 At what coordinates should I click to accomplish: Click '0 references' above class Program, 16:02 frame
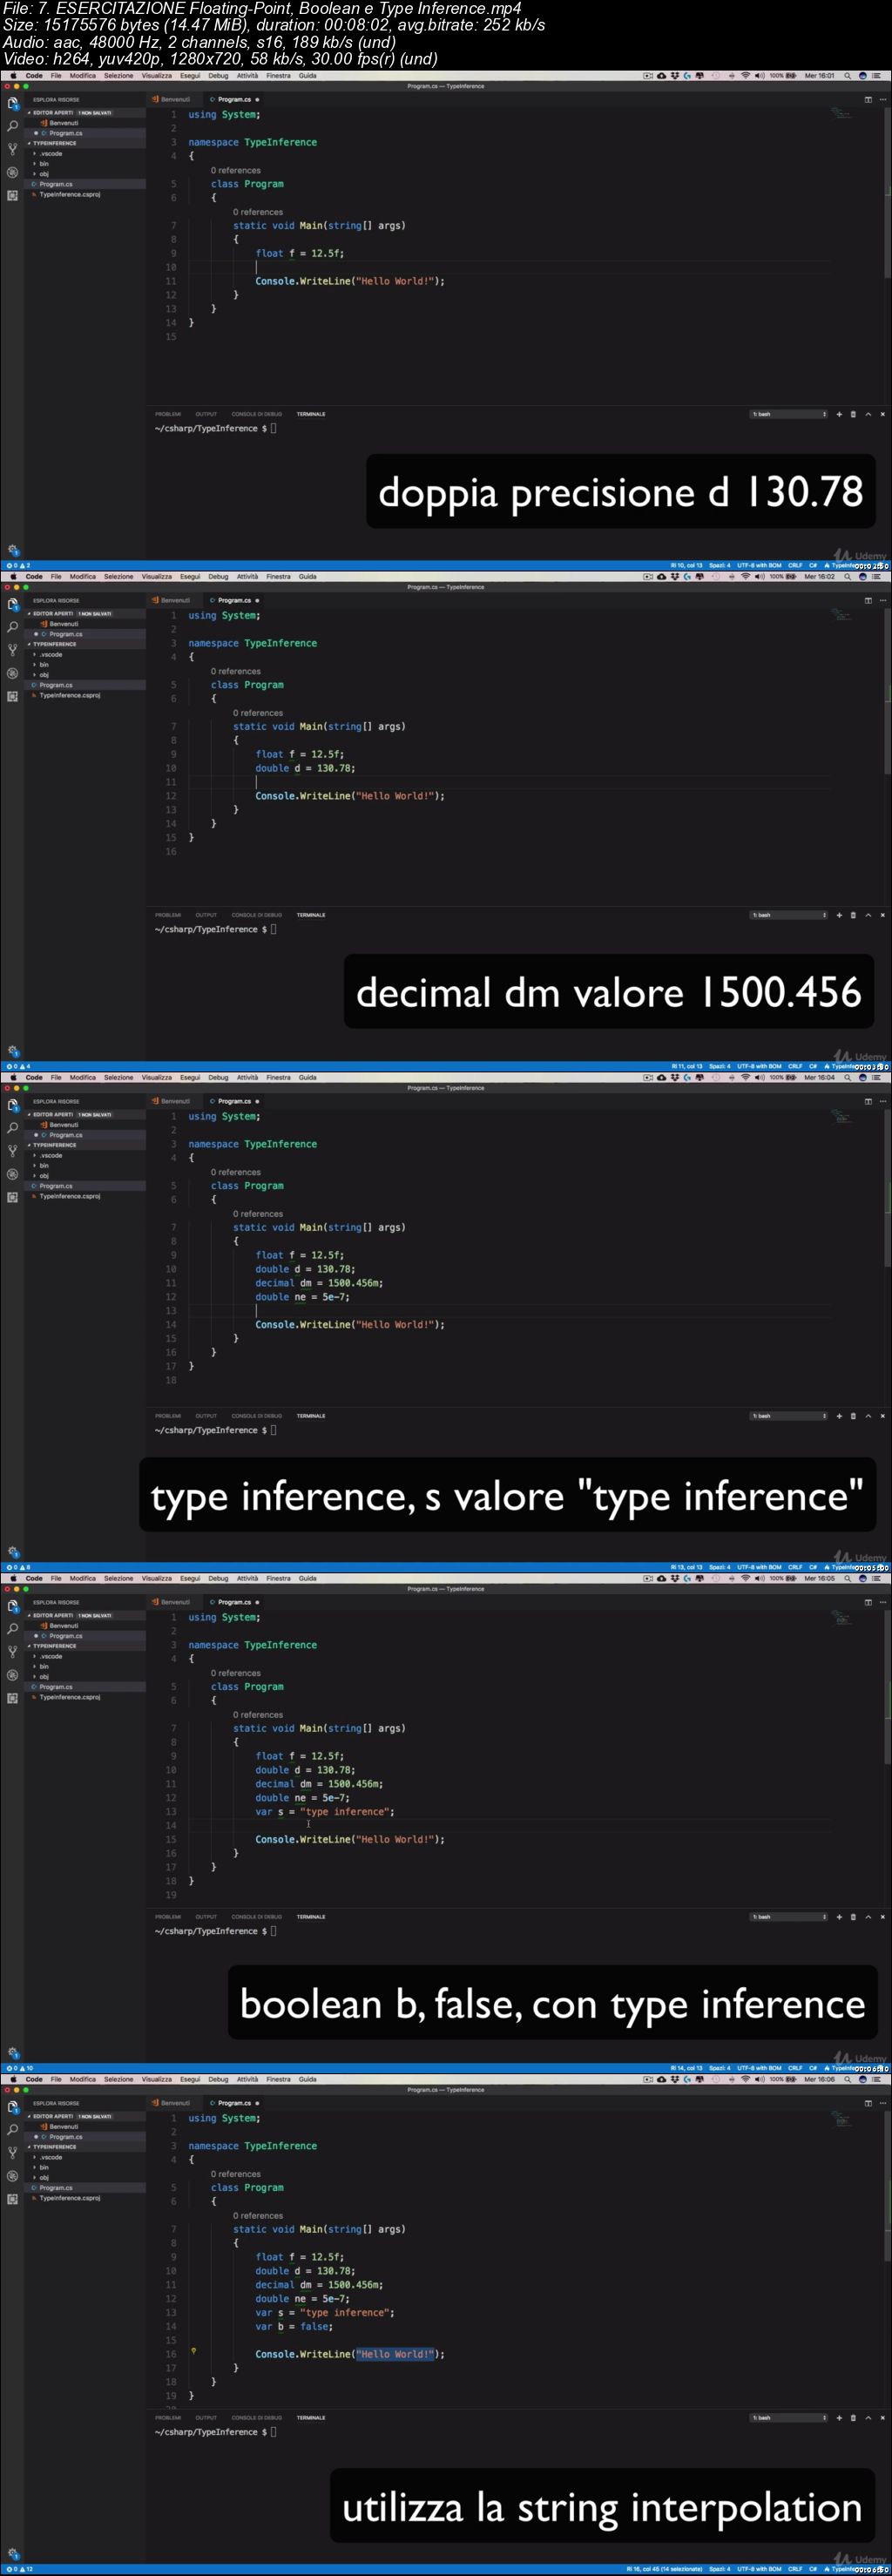pos(235,671)
